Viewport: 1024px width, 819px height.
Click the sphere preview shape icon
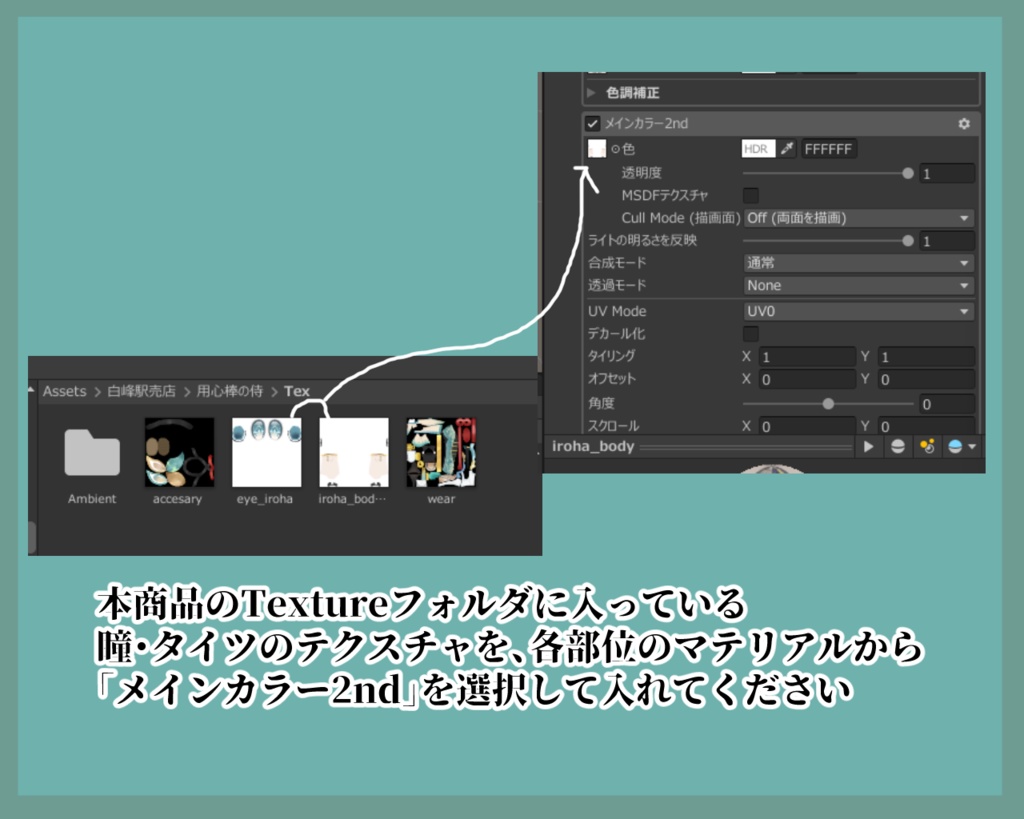[x=899, y=445]
